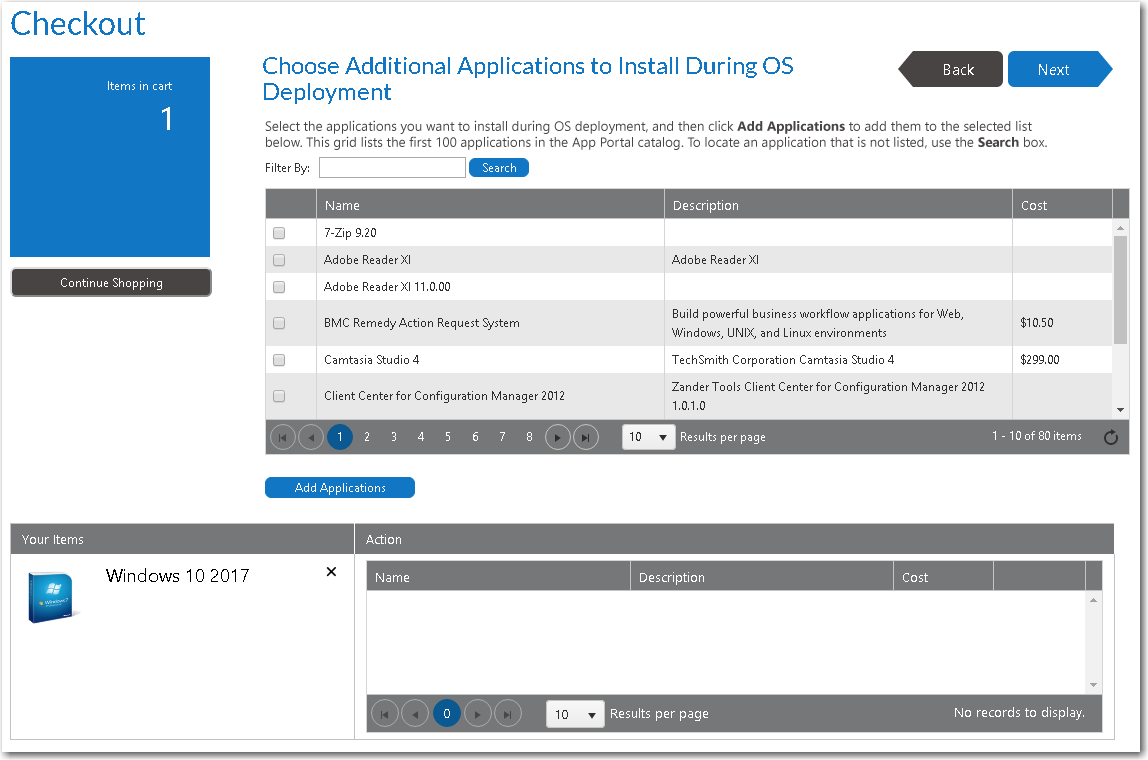Viewport: 1148px width, 760px height.
Task: Go to first page in applications grid
Action: coord(283,437)
